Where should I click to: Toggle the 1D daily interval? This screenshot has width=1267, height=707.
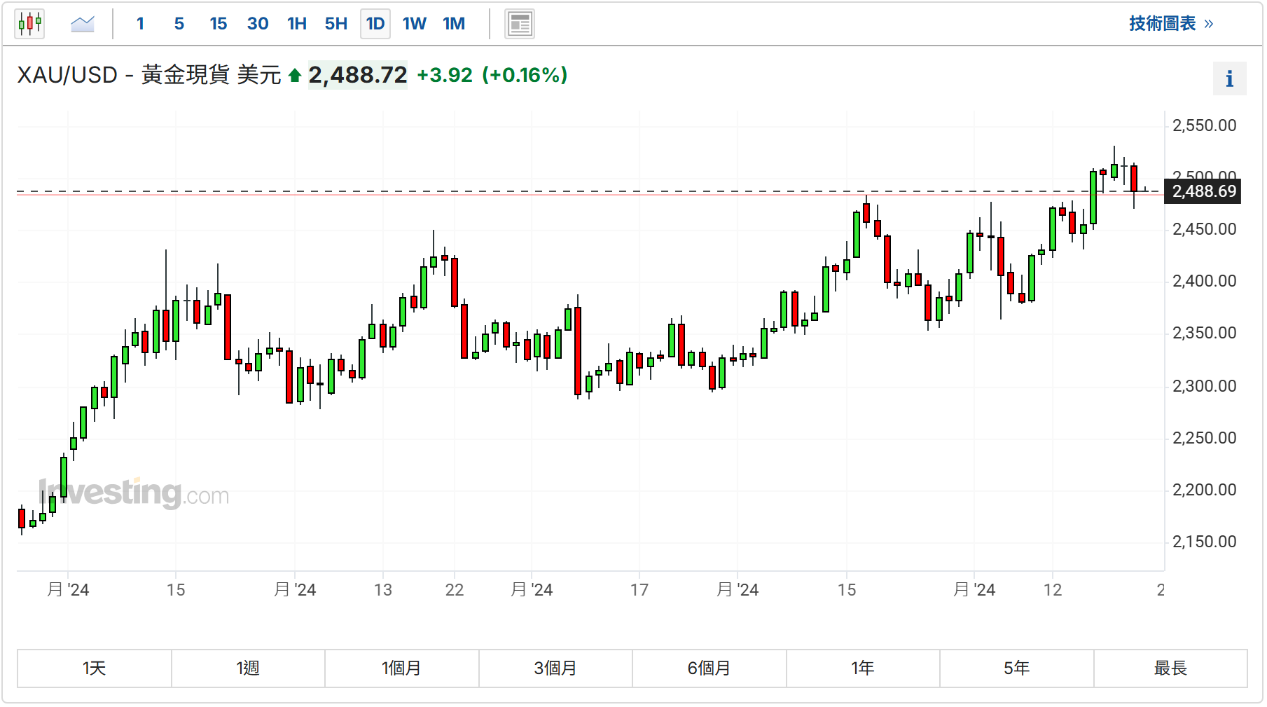[375, 23]
